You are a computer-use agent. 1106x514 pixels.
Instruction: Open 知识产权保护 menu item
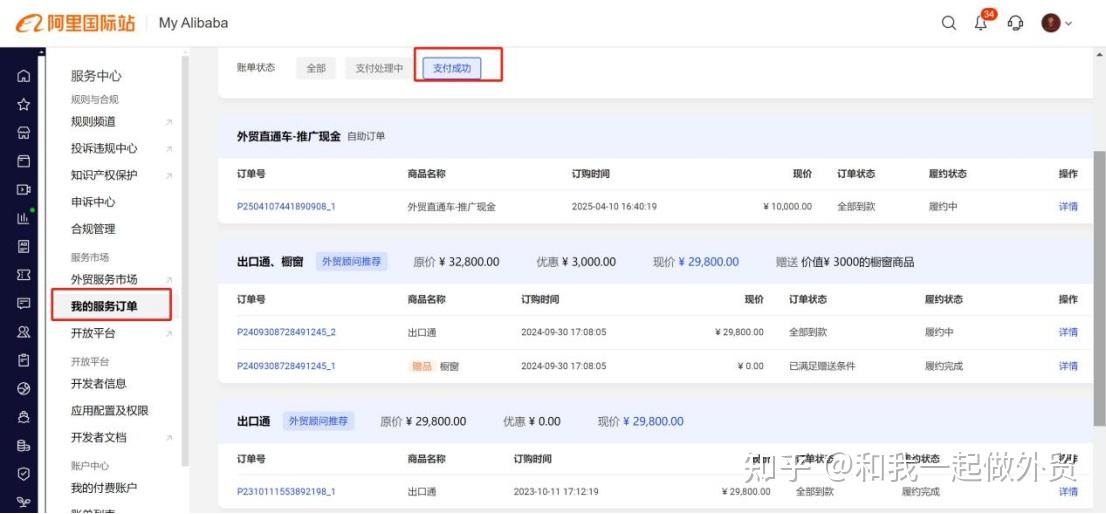pyautogui.click(x=104, y=175)
